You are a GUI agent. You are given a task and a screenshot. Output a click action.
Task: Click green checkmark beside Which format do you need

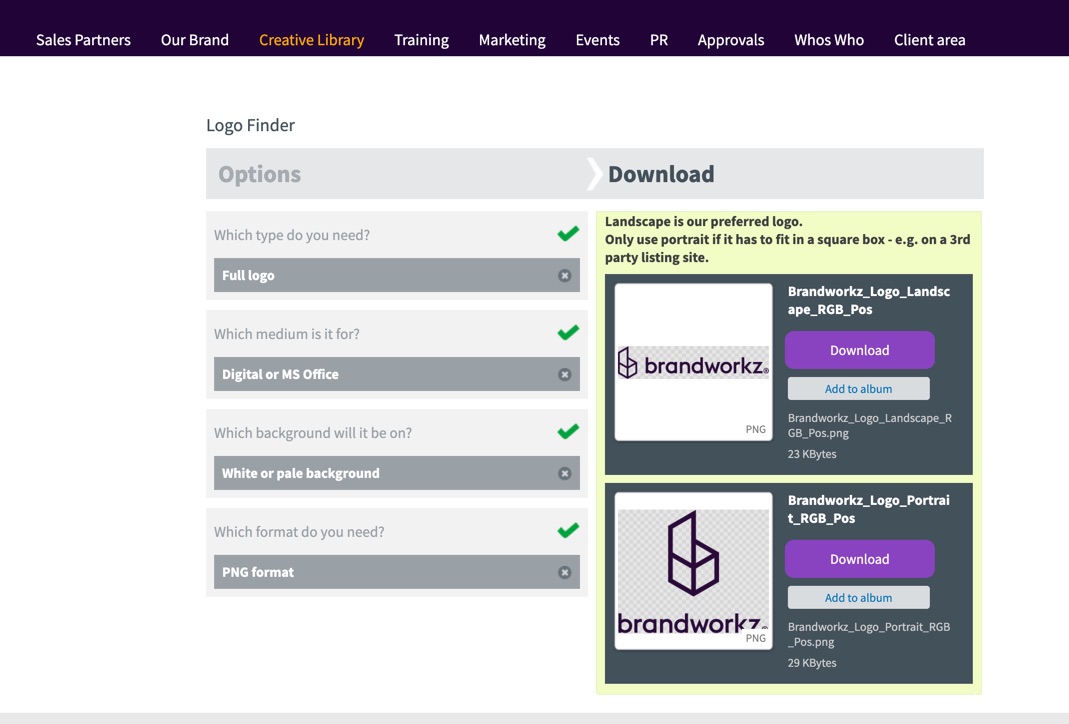568,530
